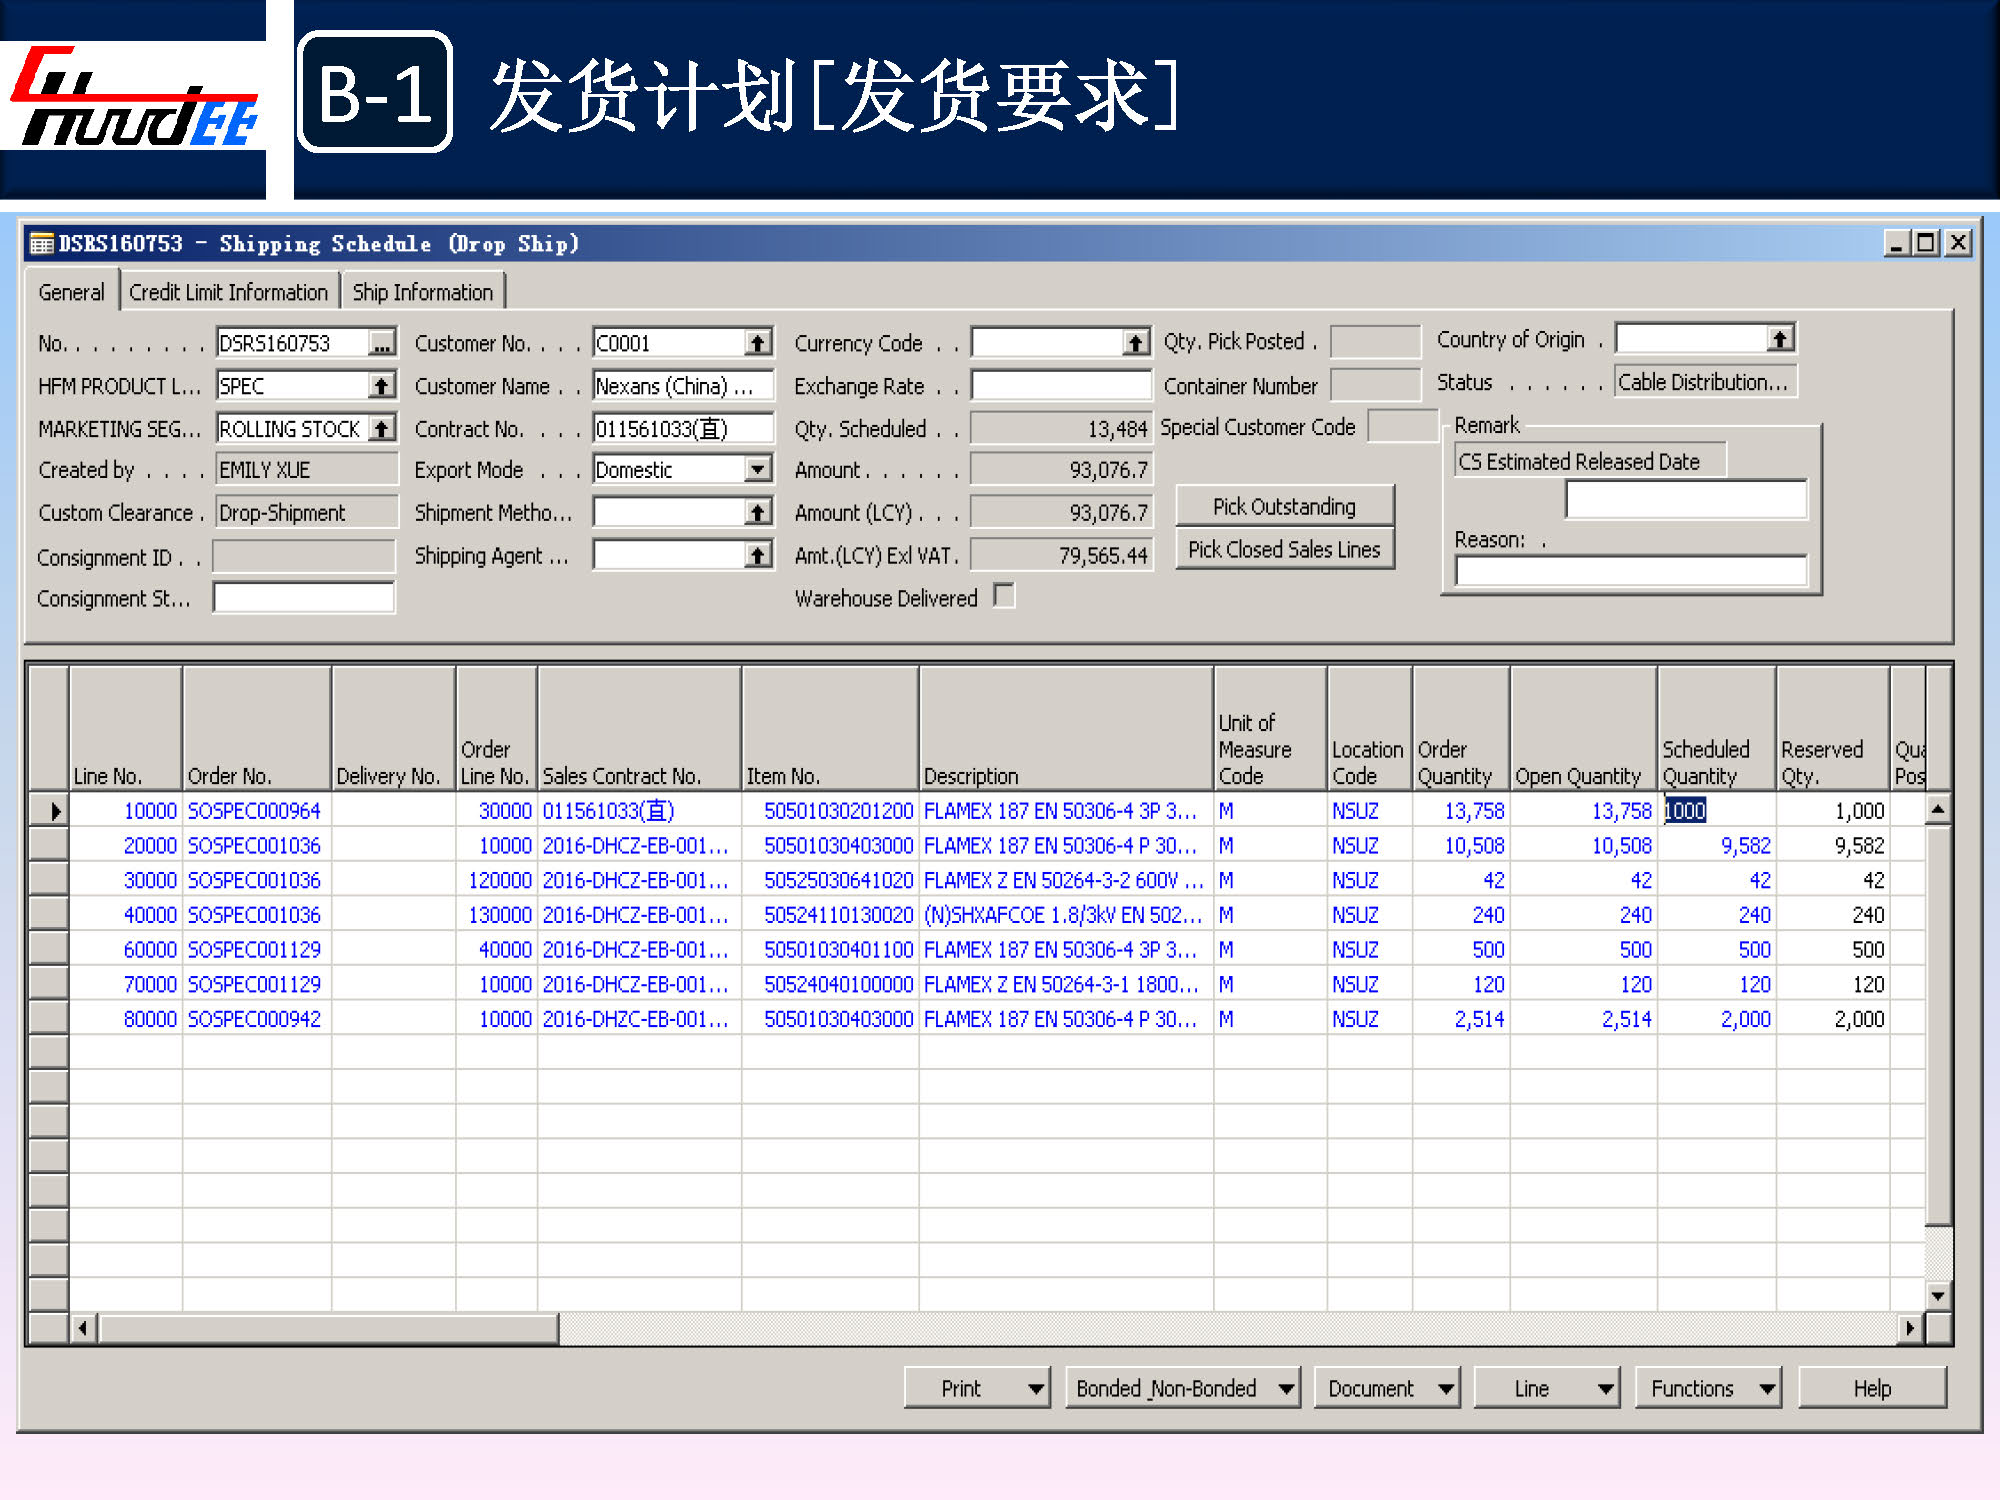Open the Currency Code lookup arrow
The image size is (2000, 1500).
tap(1134, 343)
